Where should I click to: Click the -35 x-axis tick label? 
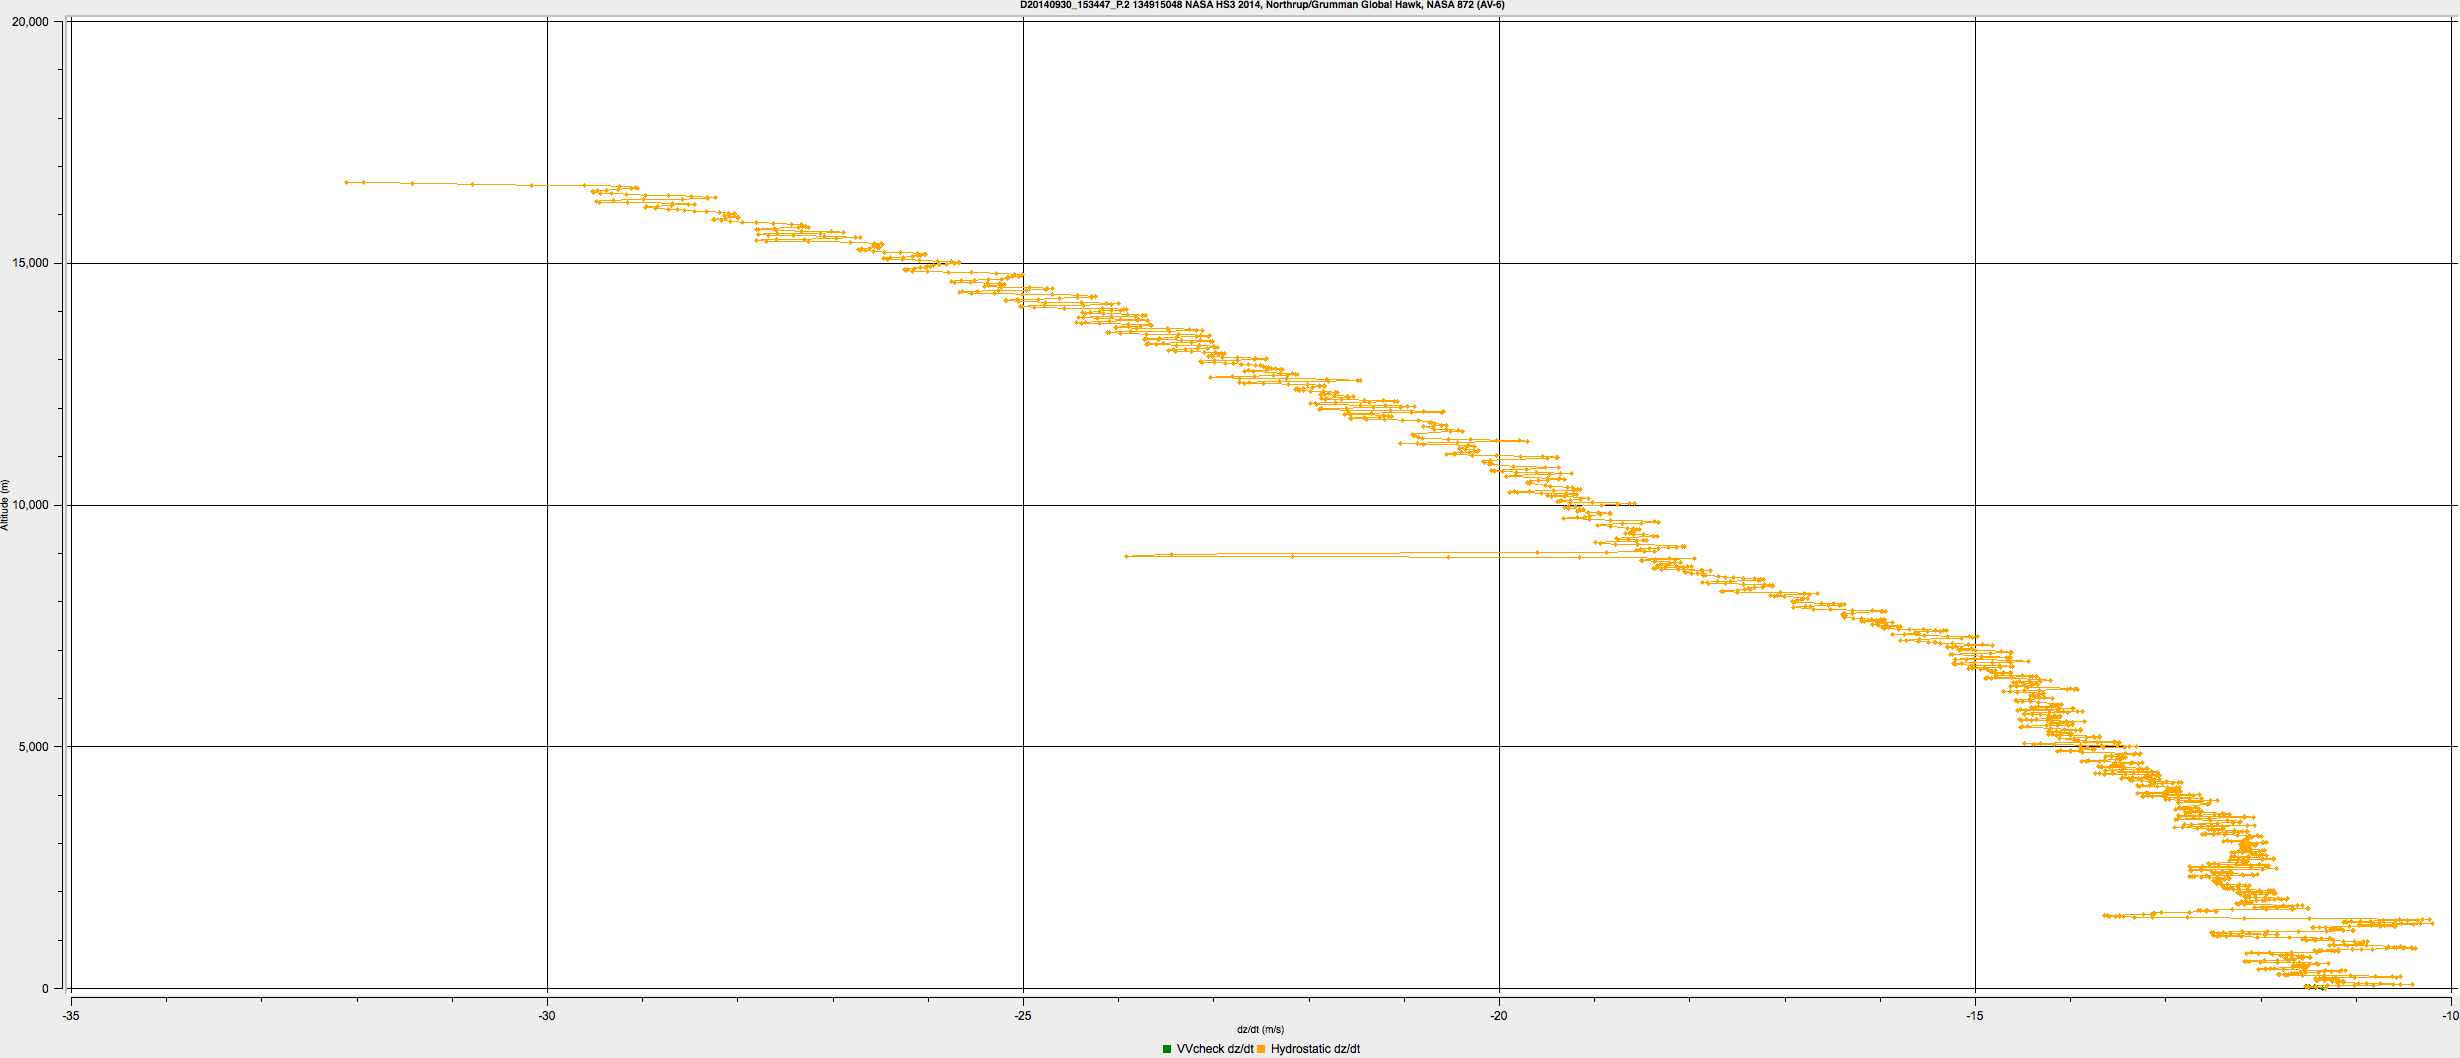click(71, 1016)
